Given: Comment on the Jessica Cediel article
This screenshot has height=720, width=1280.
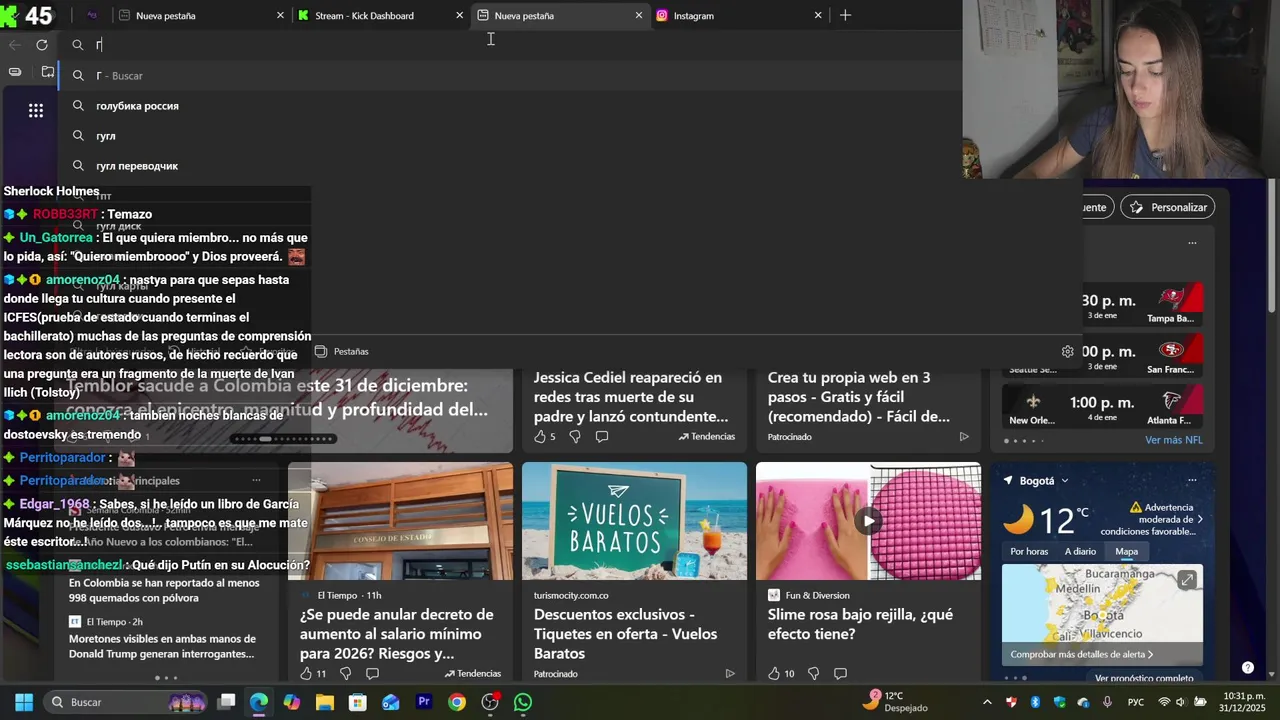Looking at the screenshot, I should 601,437.
